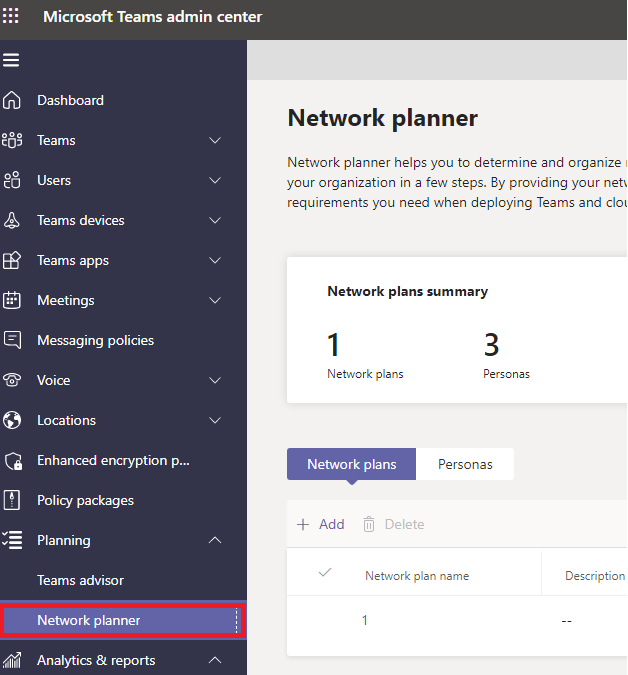Click Microsoft Teams admin center title
This screenshot has width=628, height=675.
(x=152, y=17)
